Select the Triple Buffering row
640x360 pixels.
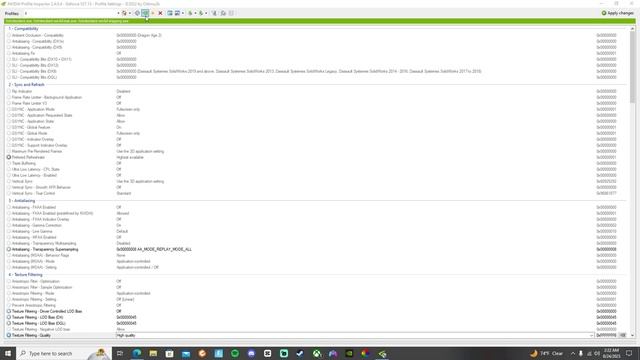317,163
